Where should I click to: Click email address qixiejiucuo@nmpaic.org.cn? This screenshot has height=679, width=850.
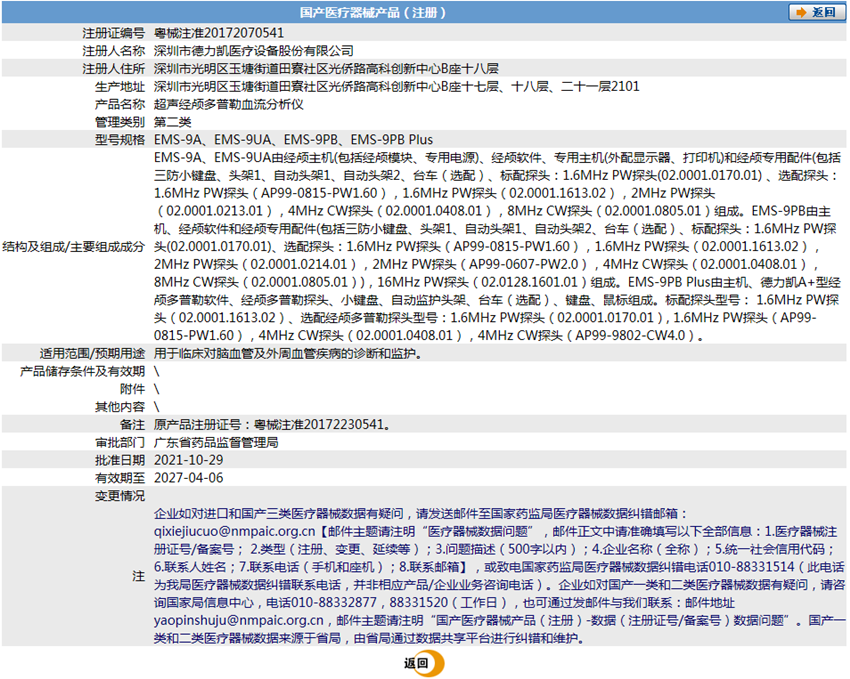pyautogui.click(x=234, y=532)
